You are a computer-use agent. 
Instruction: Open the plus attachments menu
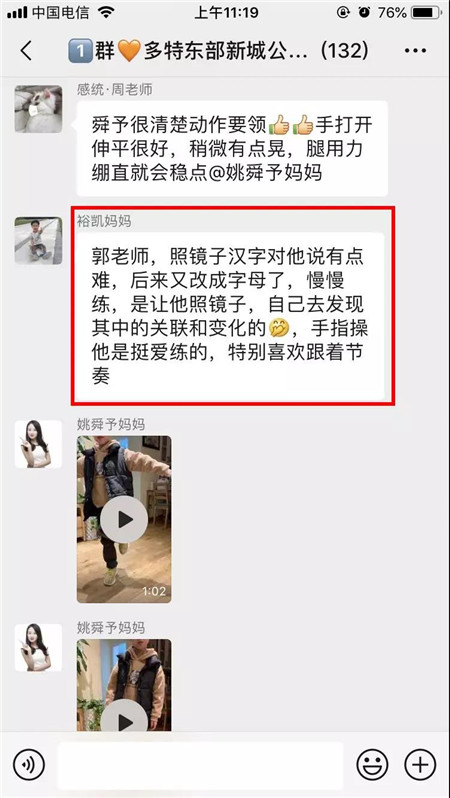(x=420, y=765)
